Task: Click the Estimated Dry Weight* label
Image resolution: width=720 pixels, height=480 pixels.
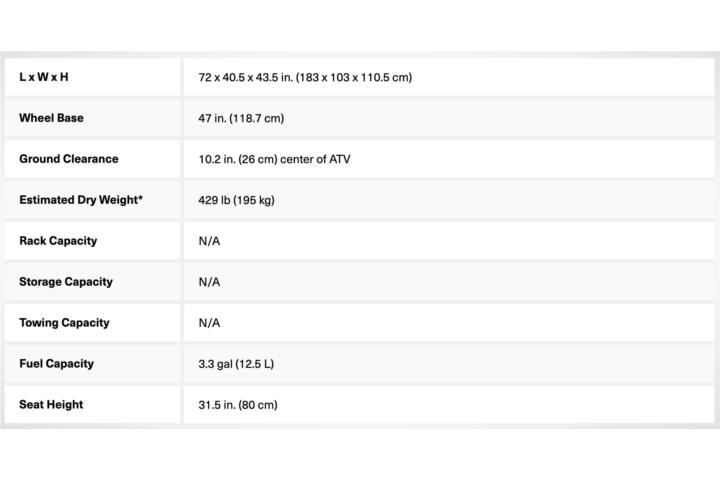Action: [81, 200]
